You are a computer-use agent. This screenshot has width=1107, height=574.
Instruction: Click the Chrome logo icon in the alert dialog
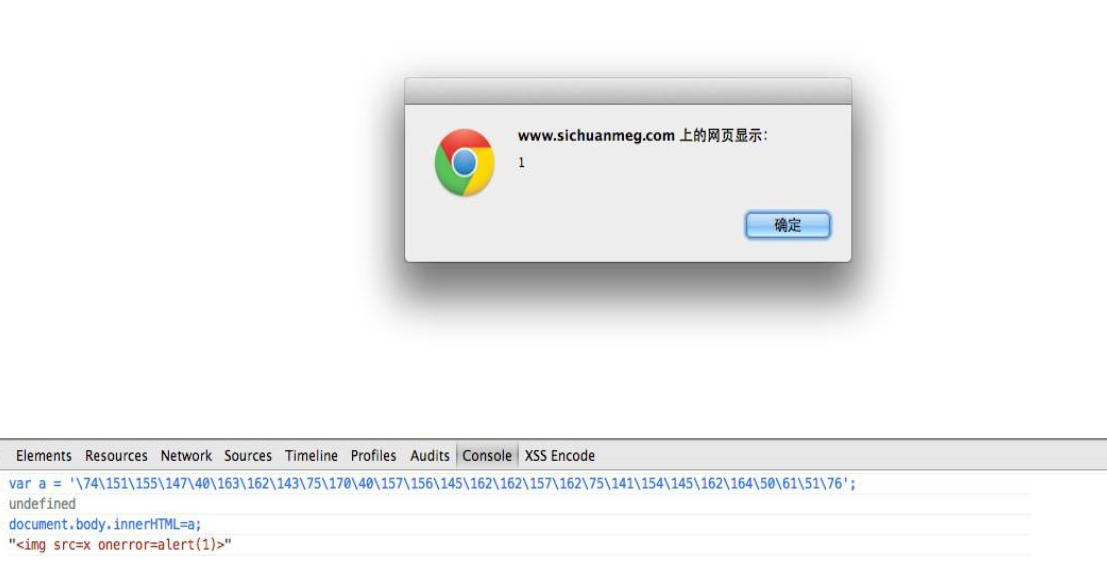[x=464, y=162]
